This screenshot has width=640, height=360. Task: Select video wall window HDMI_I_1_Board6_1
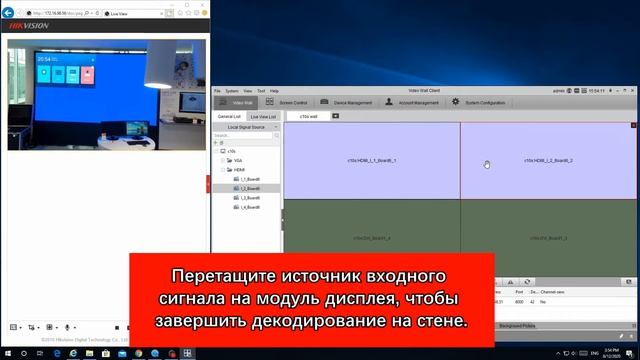point(372,161)
